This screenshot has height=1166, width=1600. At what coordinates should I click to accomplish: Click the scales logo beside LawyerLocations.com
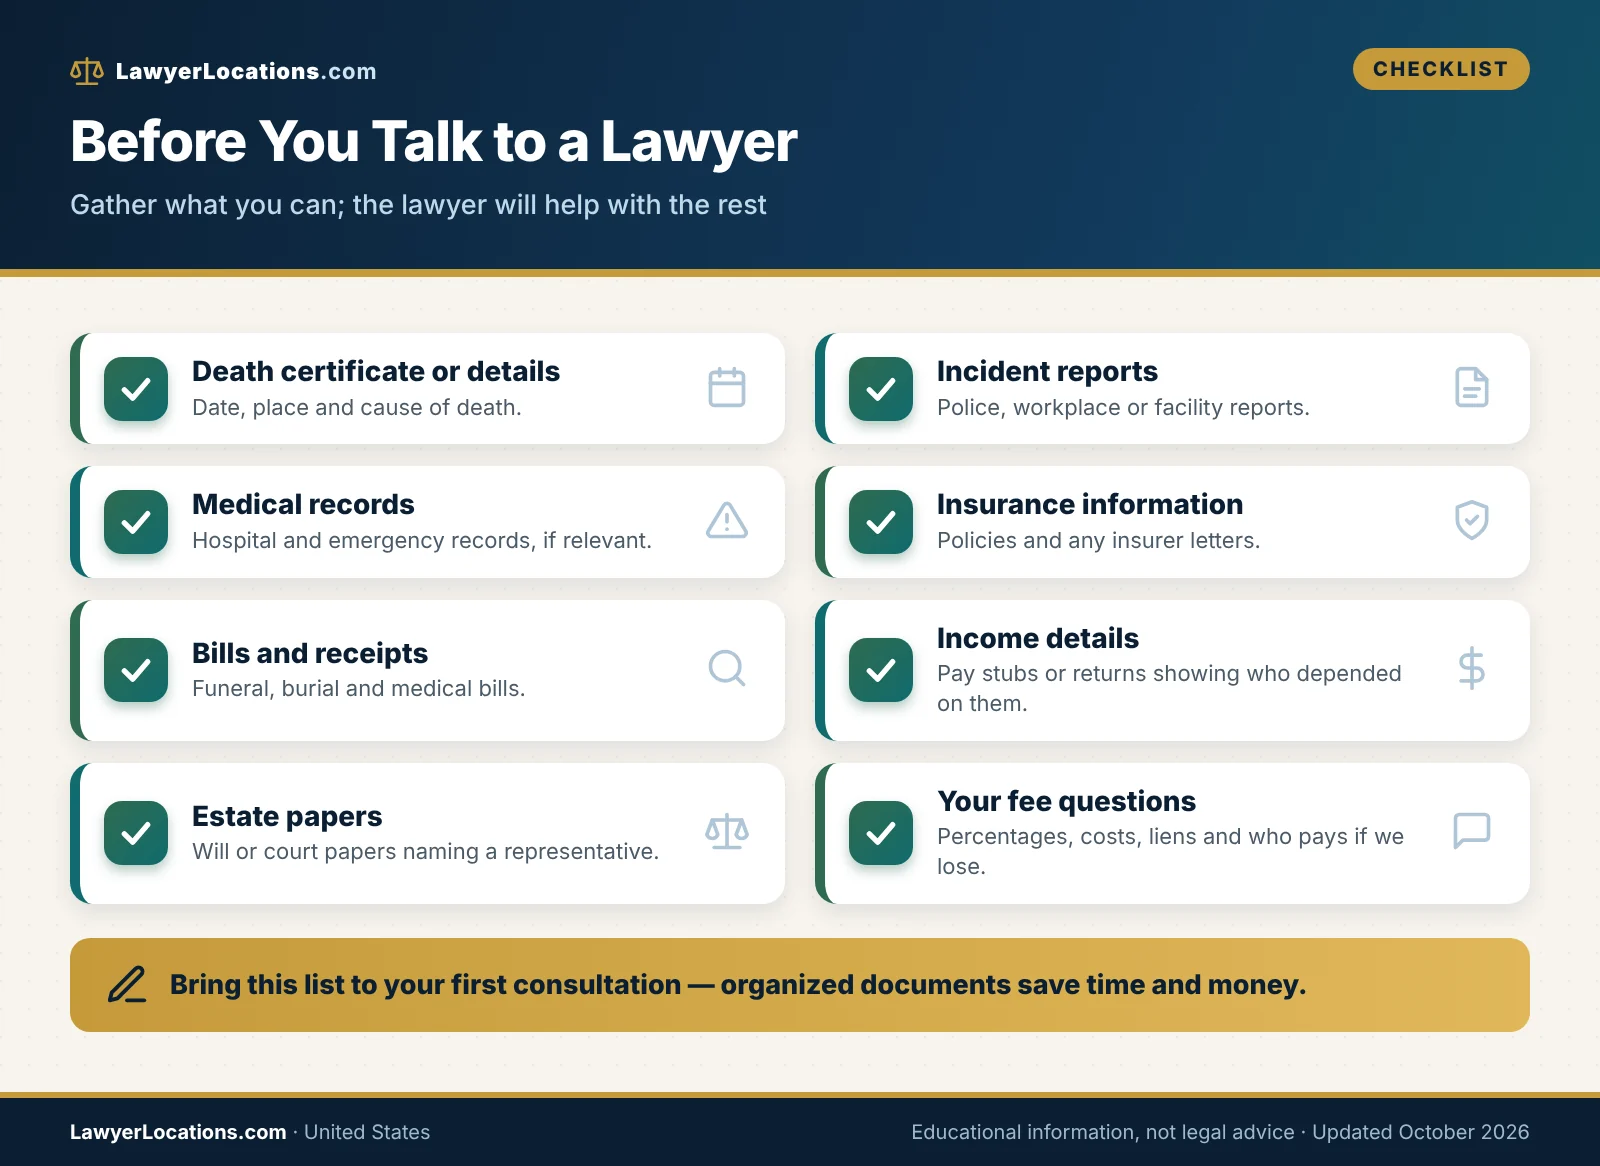click(87, 71)
